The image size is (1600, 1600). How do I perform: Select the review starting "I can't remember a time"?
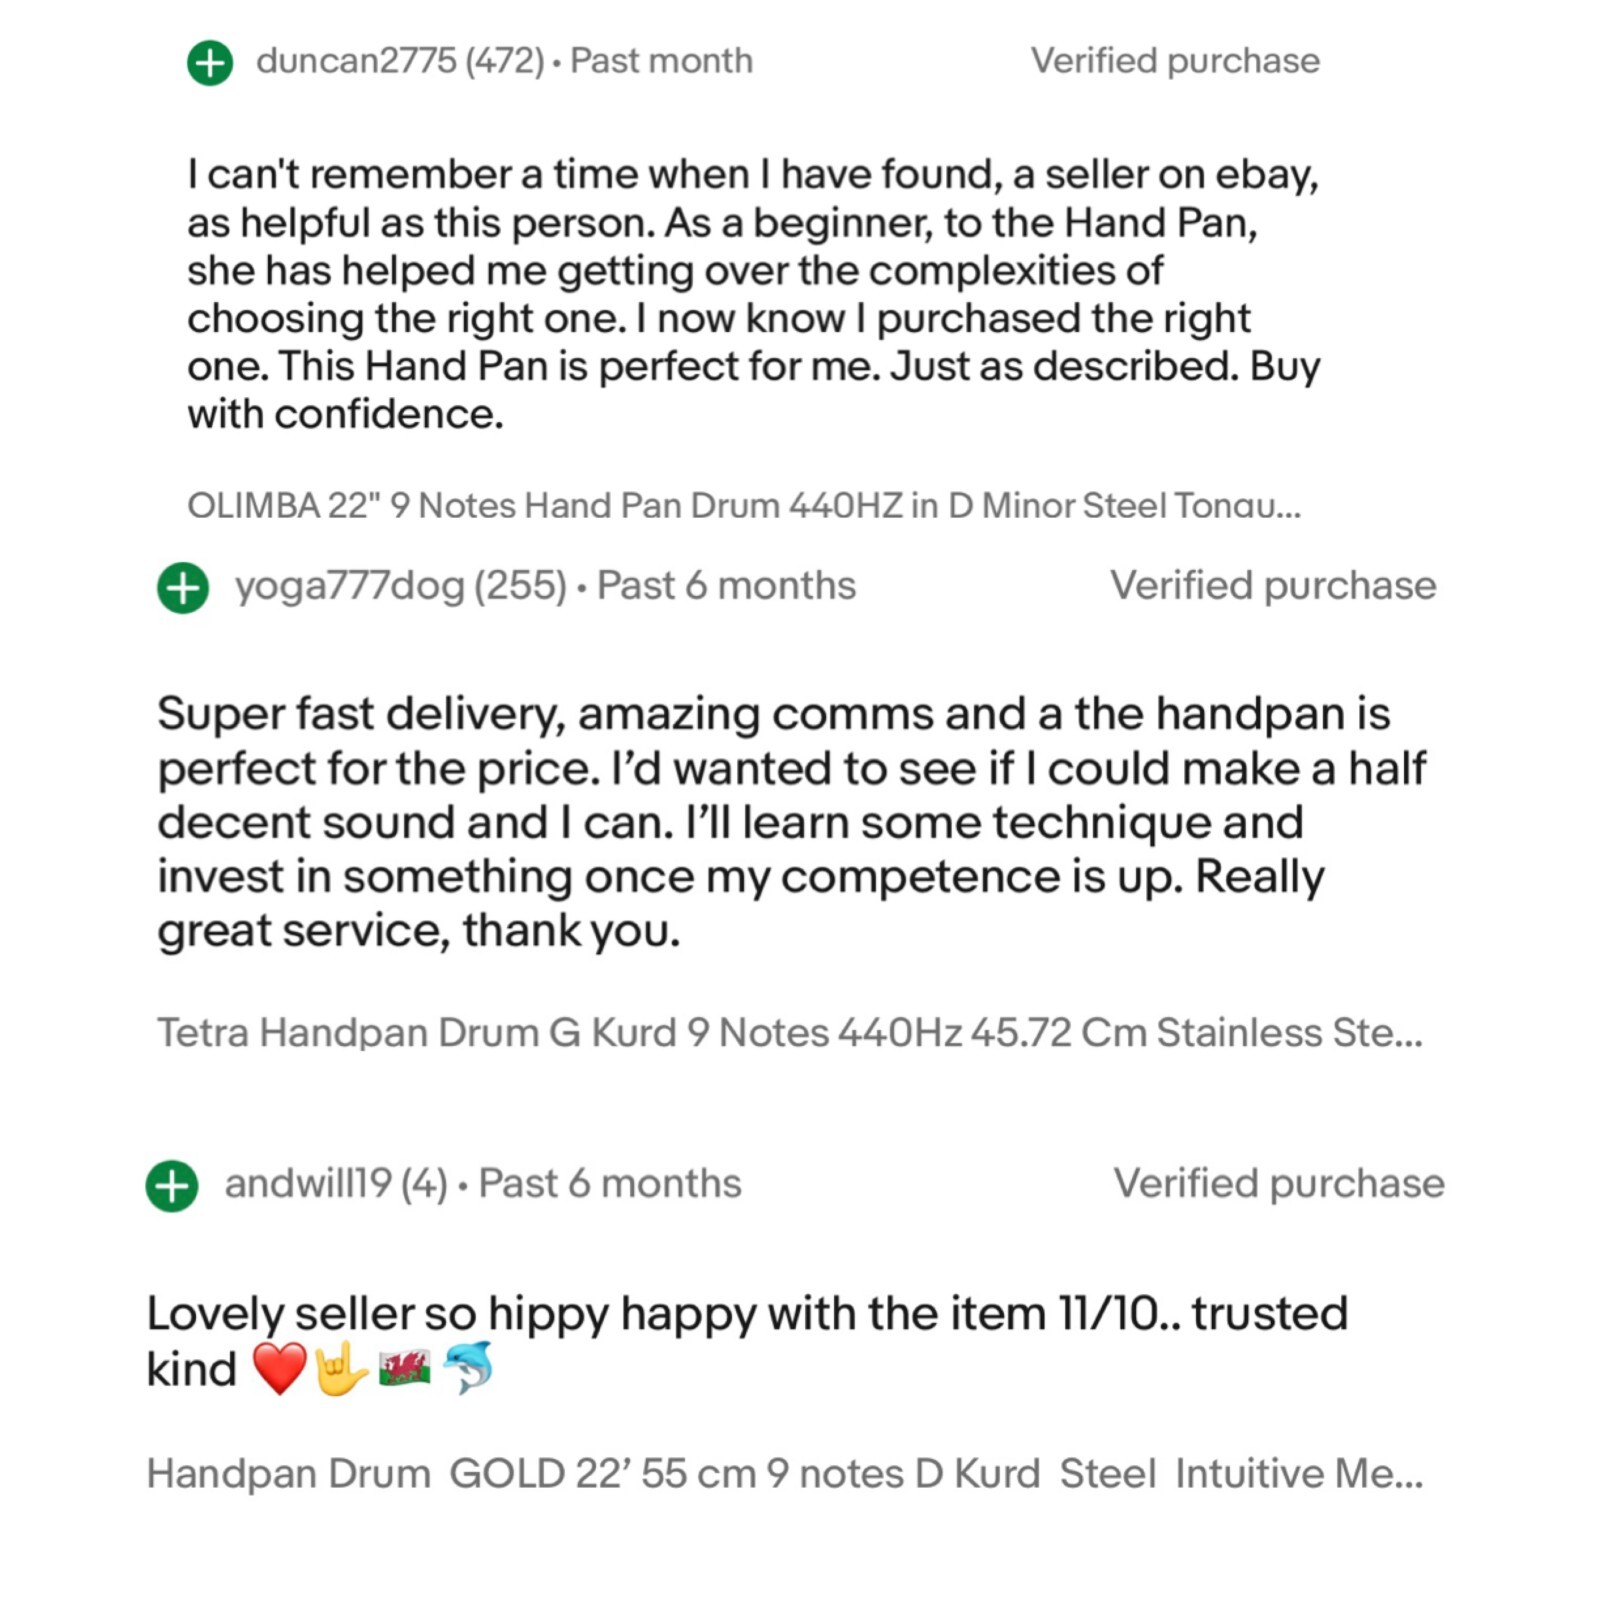coord(753,294)
